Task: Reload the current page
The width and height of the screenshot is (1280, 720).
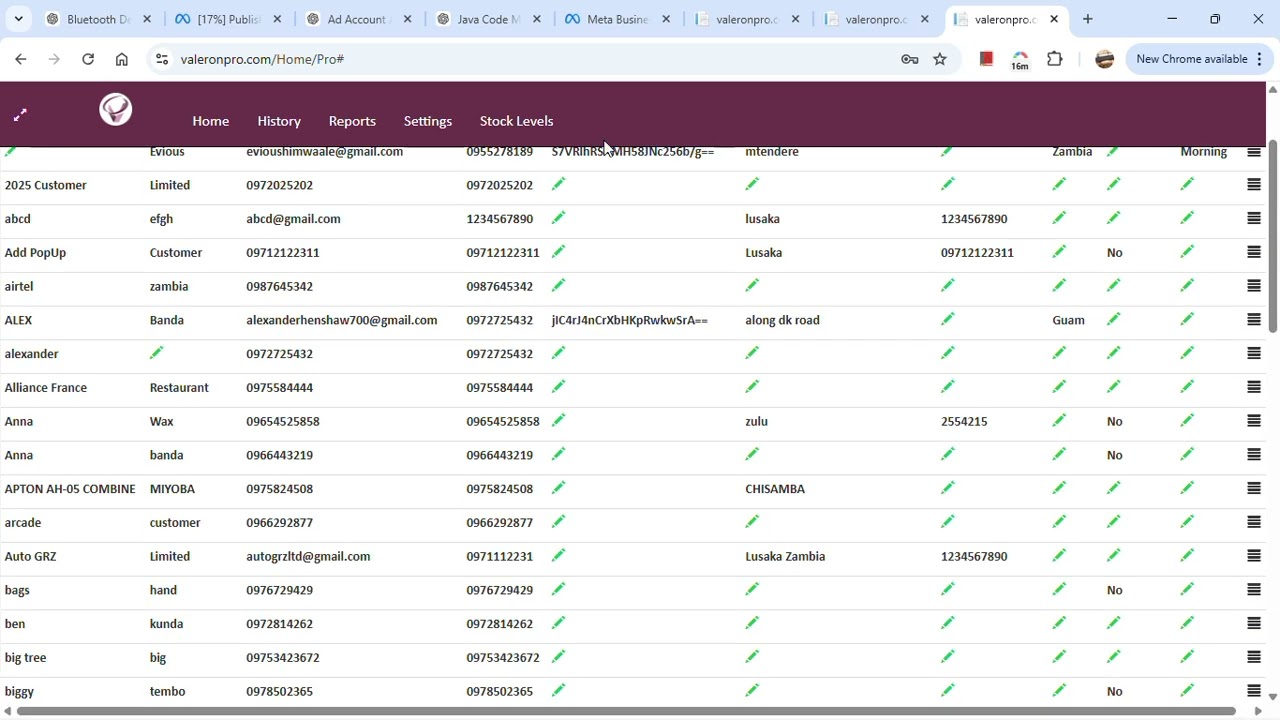Action: point(88,59)
